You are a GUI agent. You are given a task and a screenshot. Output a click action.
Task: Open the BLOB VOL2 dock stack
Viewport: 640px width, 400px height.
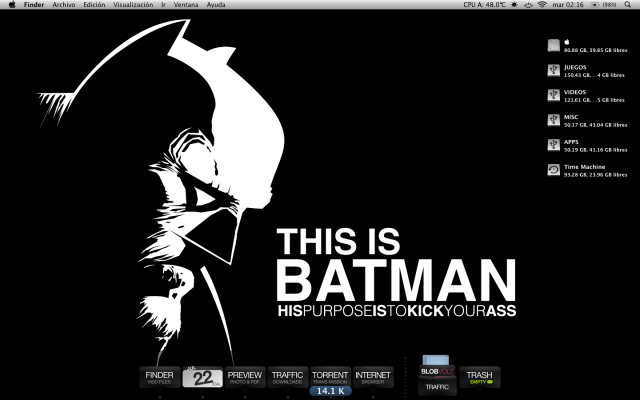pos(437,369)
